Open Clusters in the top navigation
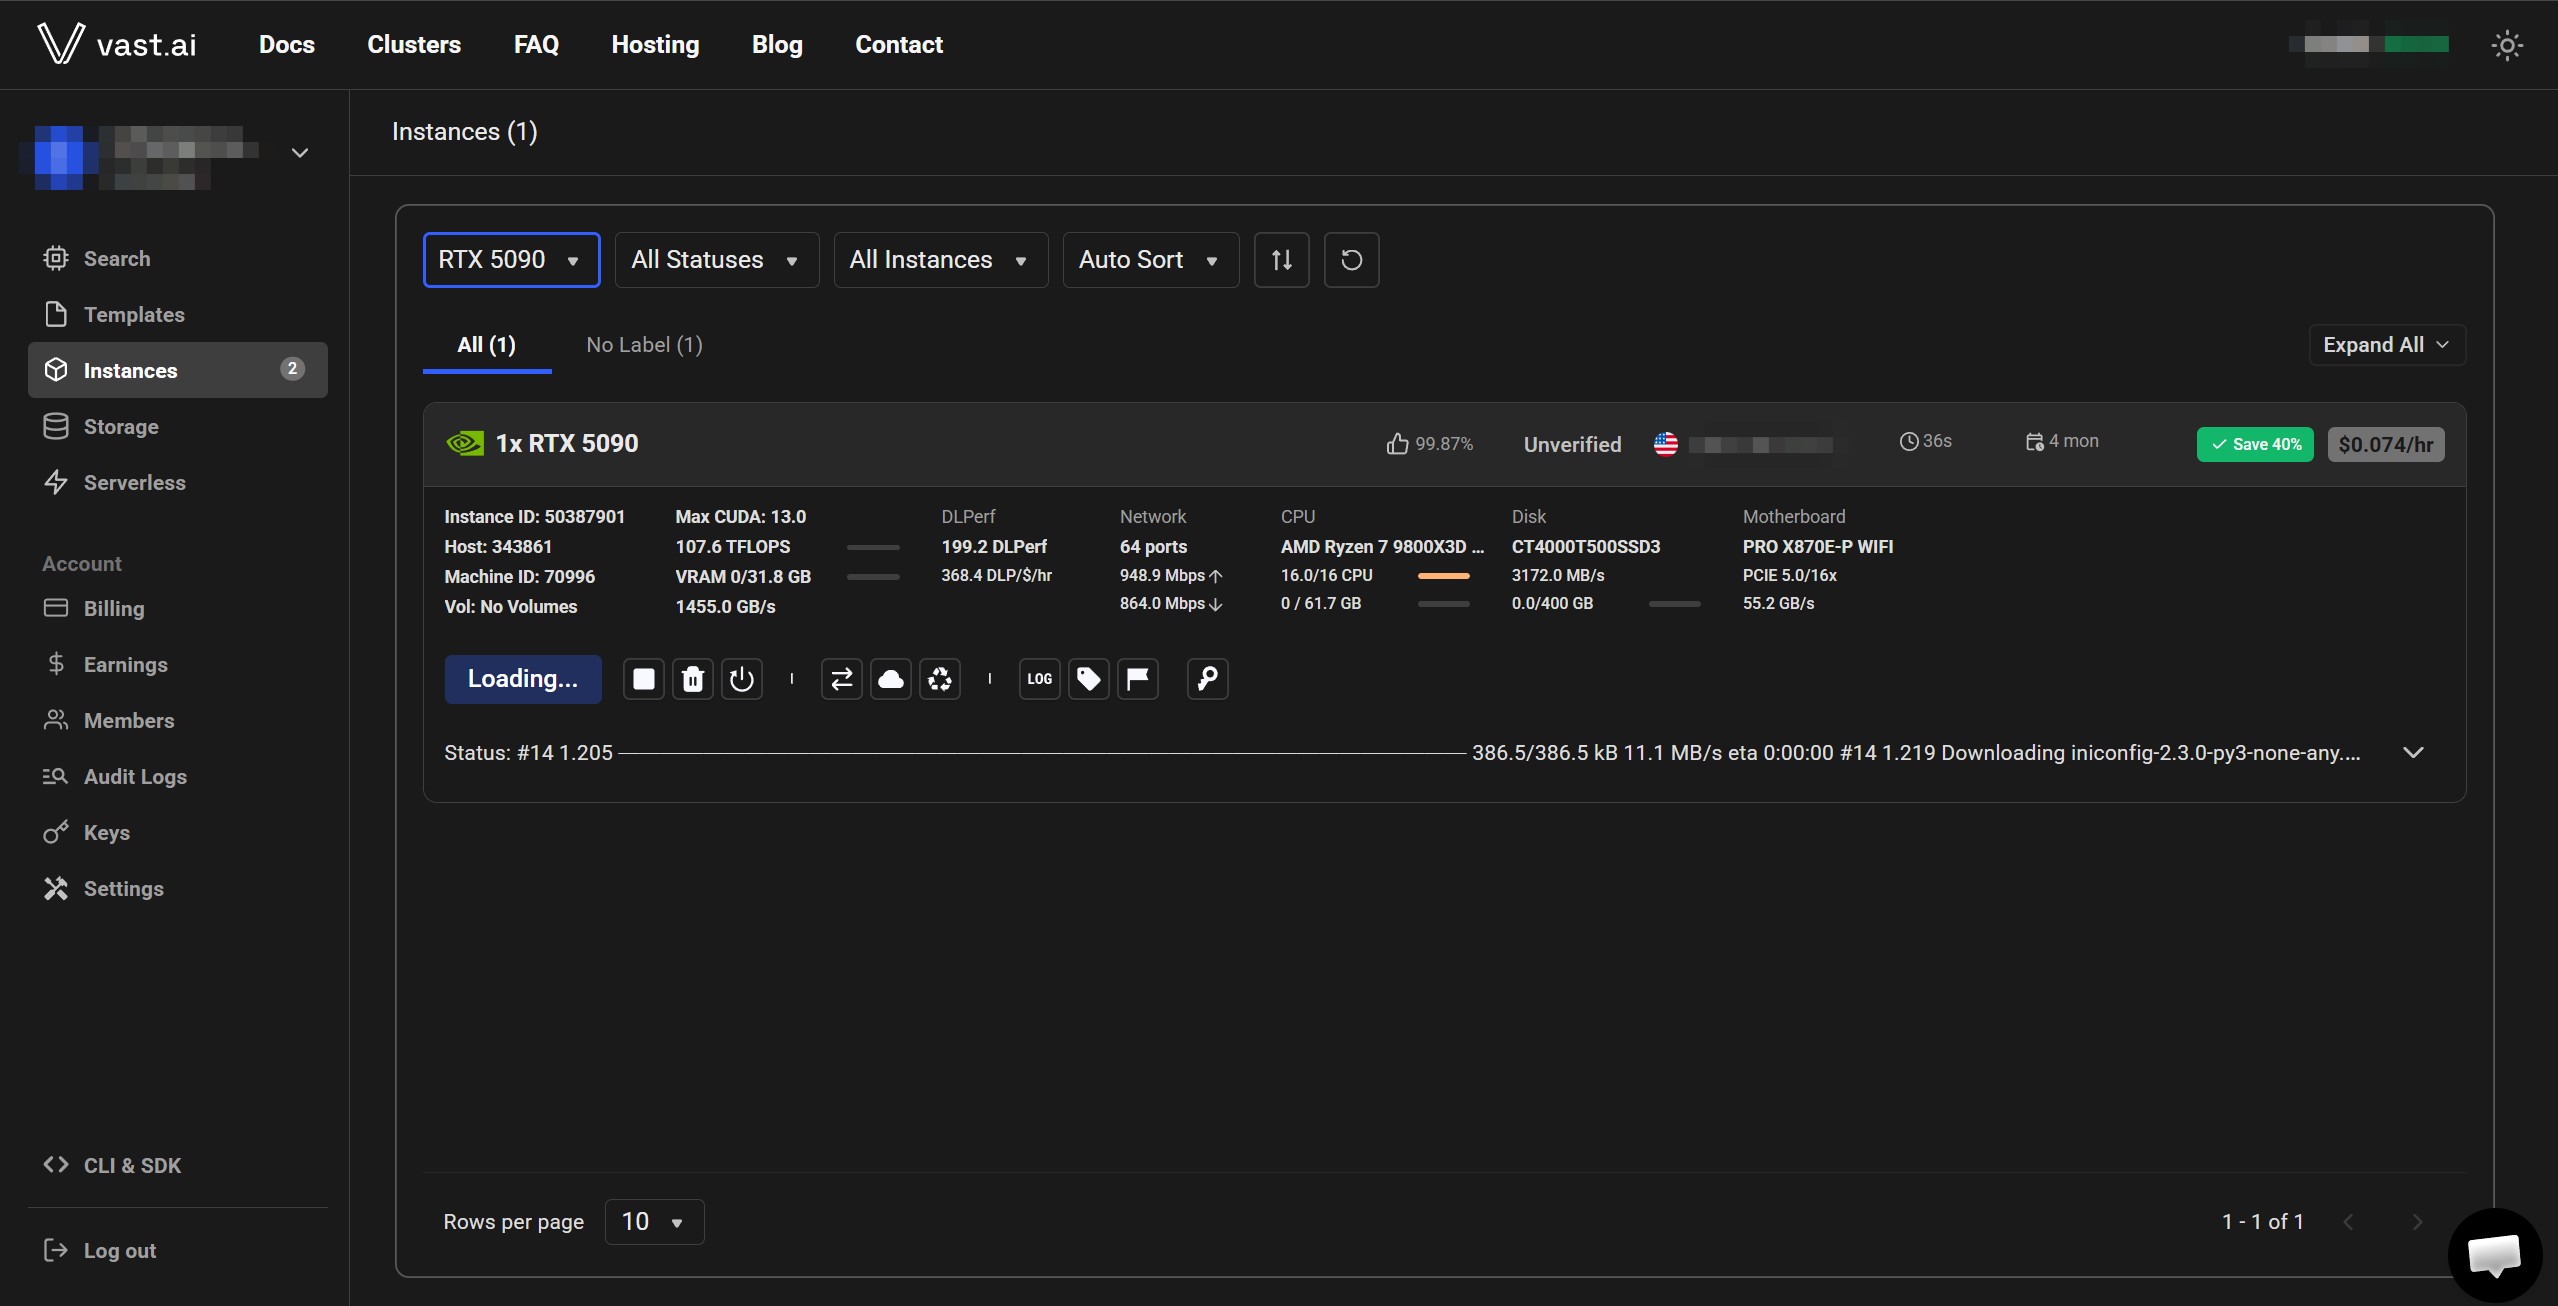 point(414,44)
